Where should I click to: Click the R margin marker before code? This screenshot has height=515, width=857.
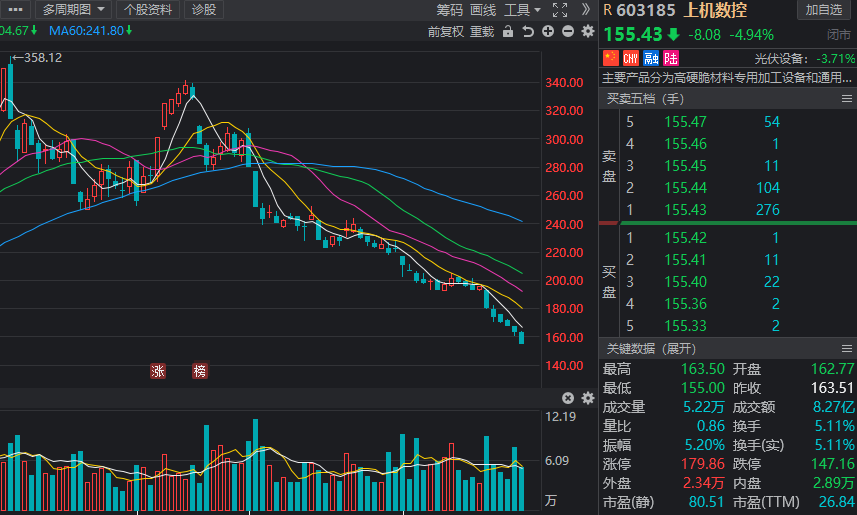(x=608, y=10)
